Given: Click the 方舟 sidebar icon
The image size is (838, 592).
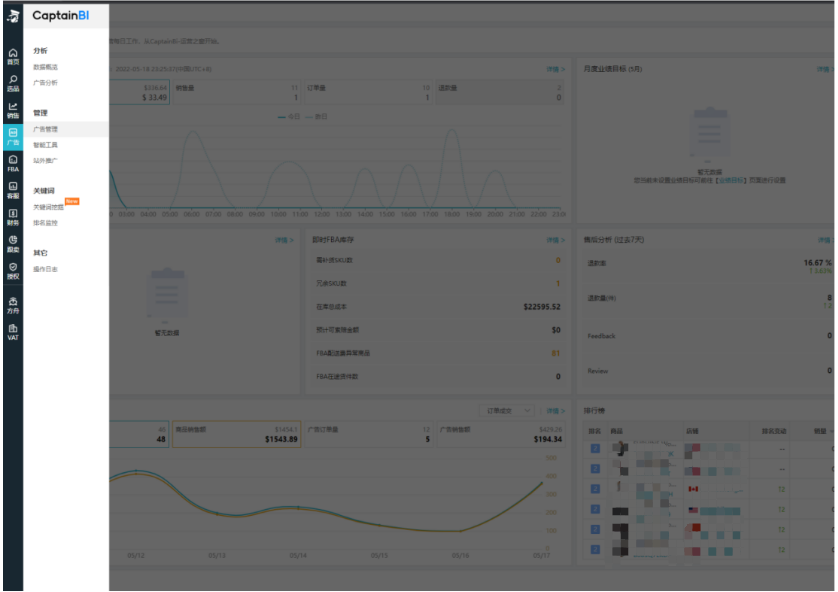Looking at the screenshot, I should click(12, 304).
